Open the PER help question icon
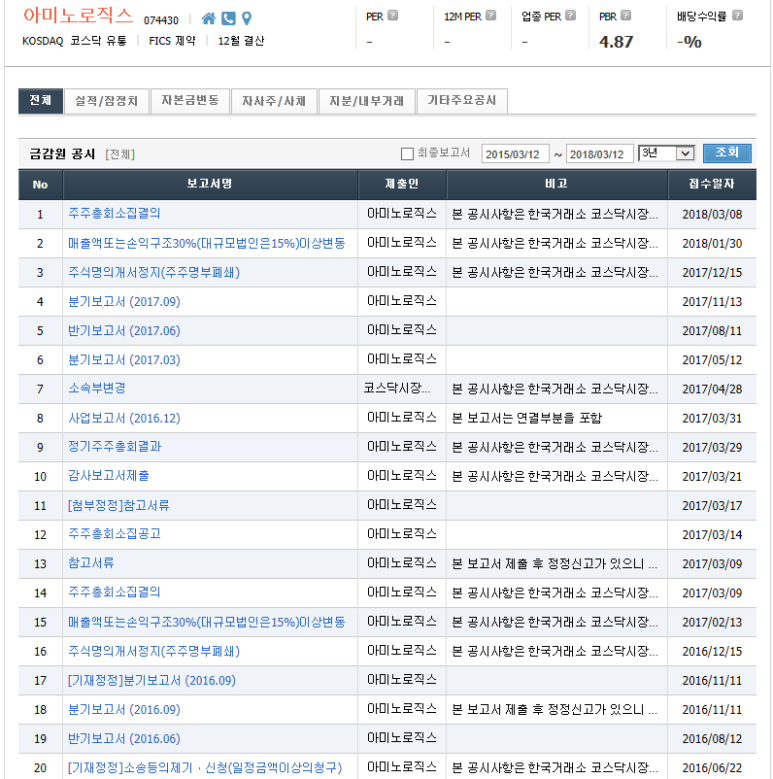 [392, 15]
